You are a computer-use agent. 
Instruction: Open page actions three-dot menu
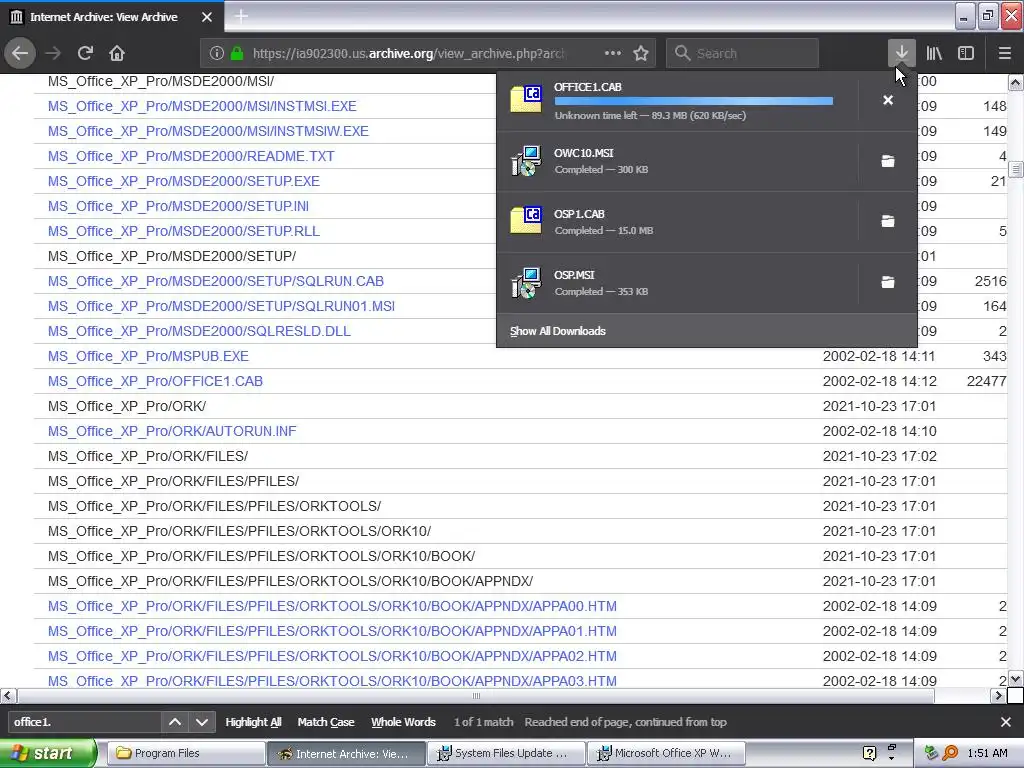click(x=613, y=53)
